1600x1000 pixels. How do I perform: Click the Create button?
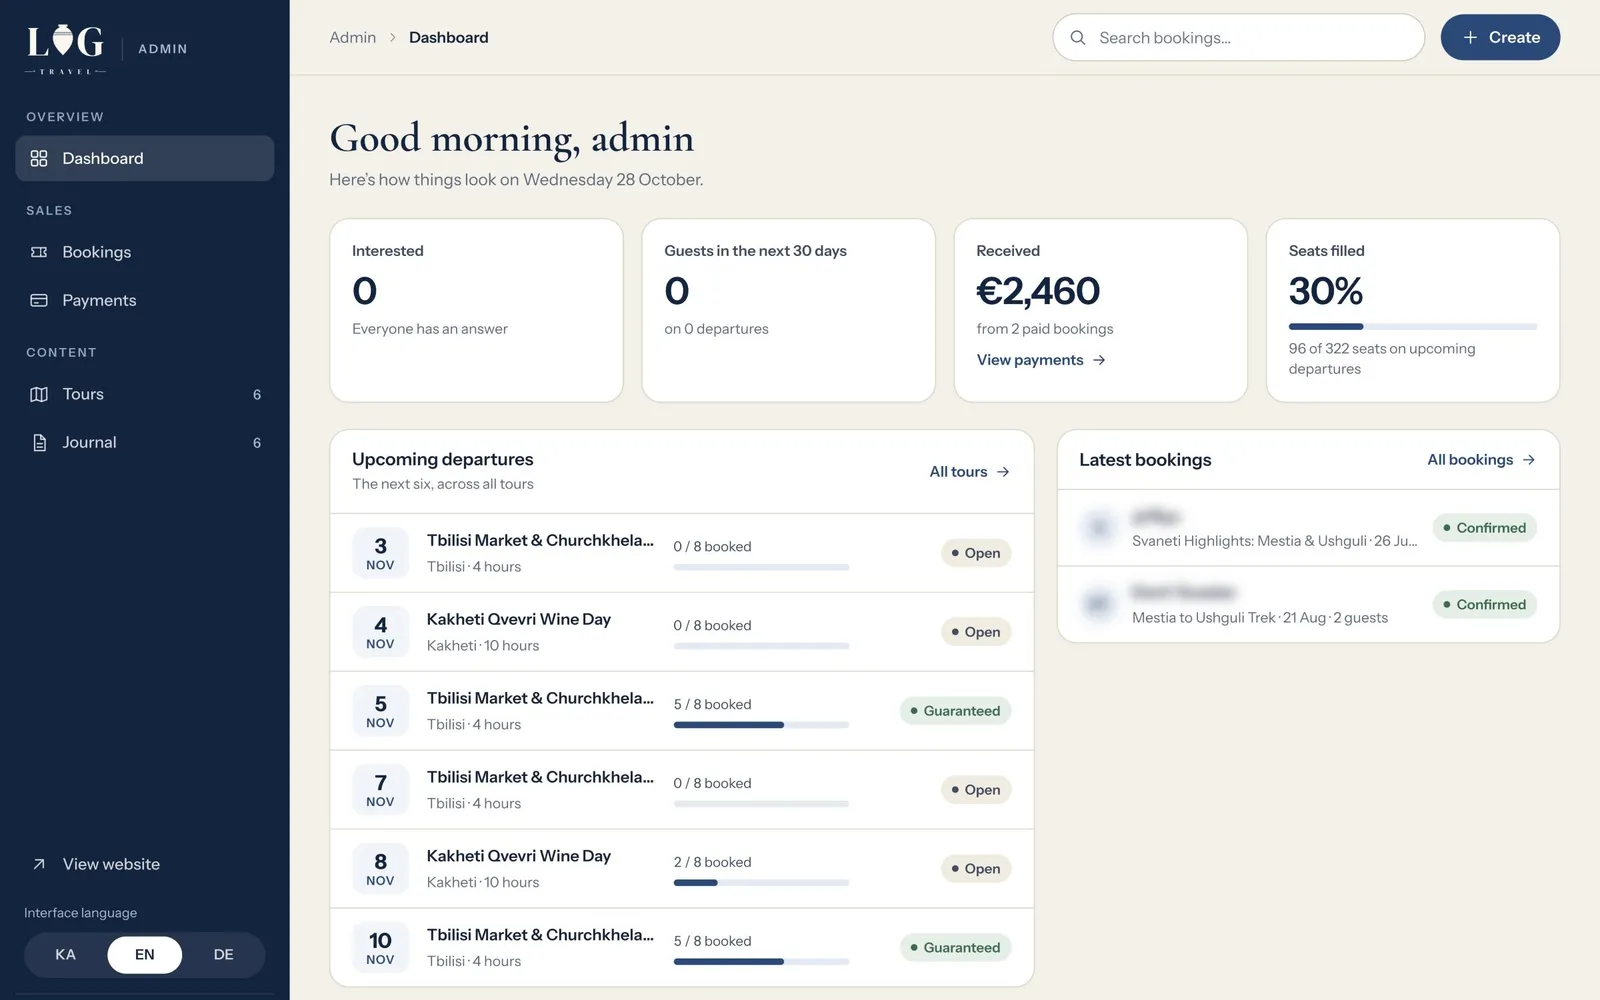click(1500, 37)
